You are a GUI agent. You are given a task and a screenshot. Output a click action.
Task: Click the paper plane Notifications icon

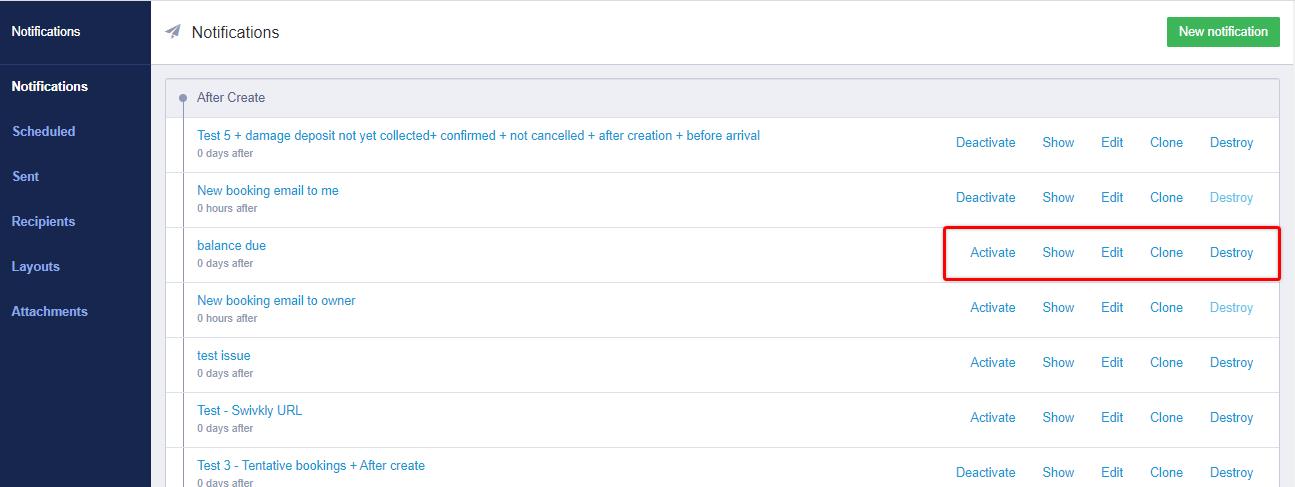pos(173,32)
